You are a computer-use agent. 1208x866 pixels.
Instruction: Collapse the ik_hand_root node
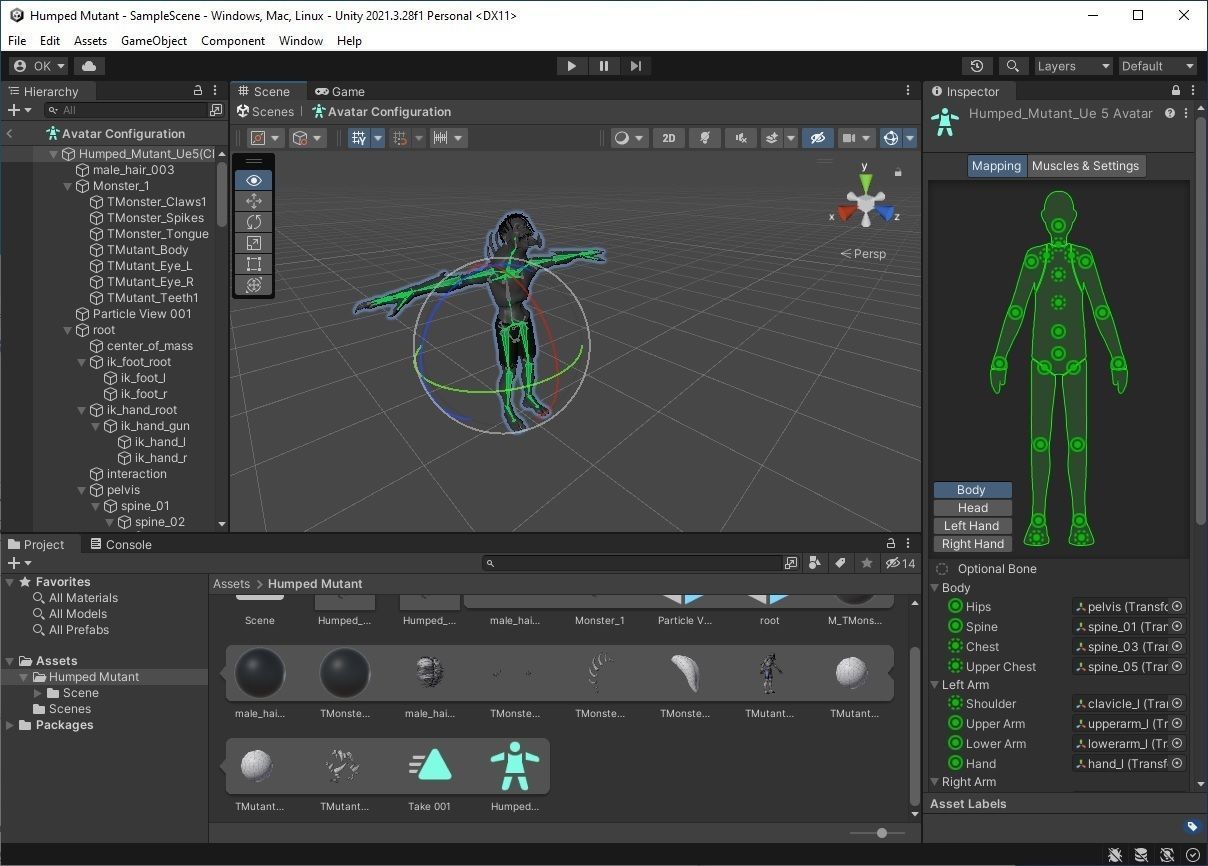pyautogui.click(x=81, y=410)
